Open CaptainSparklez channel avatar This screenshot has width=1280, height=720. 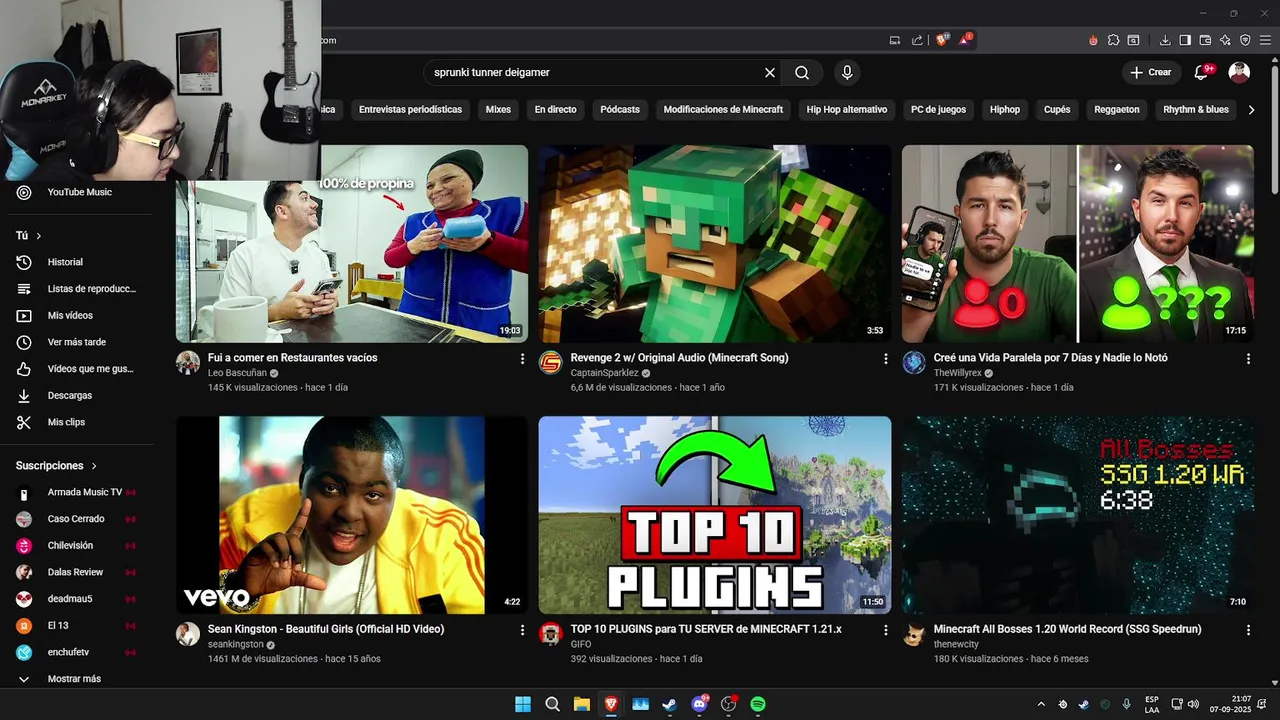[x=550, y=363]
